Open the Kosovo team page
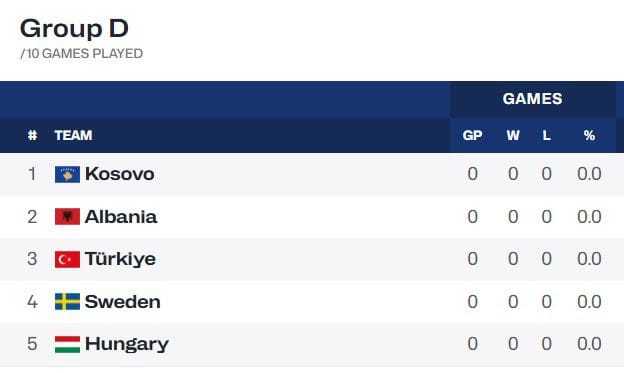The height and width of the screenshot is (373, 624). pyautogui.click(x=119, y=174)
